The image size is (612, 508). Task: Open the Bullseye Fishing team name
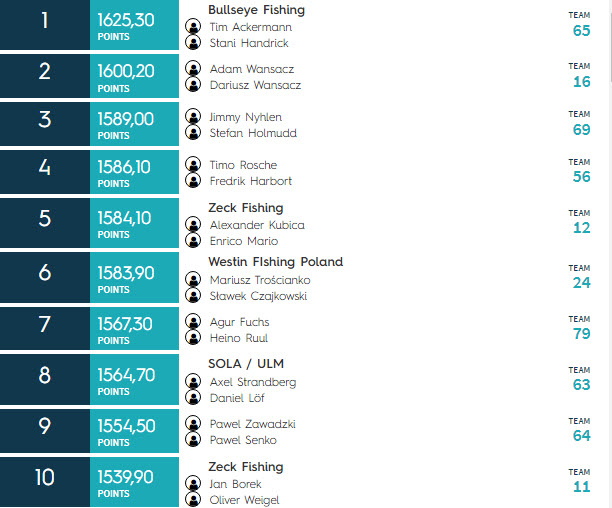click(256, 10)
